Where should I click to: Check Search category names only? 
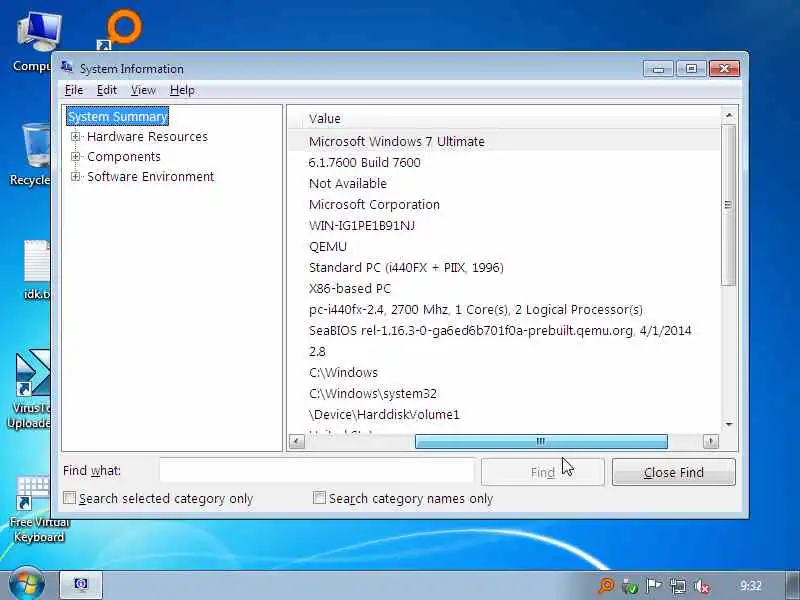(x=319, y=497)
